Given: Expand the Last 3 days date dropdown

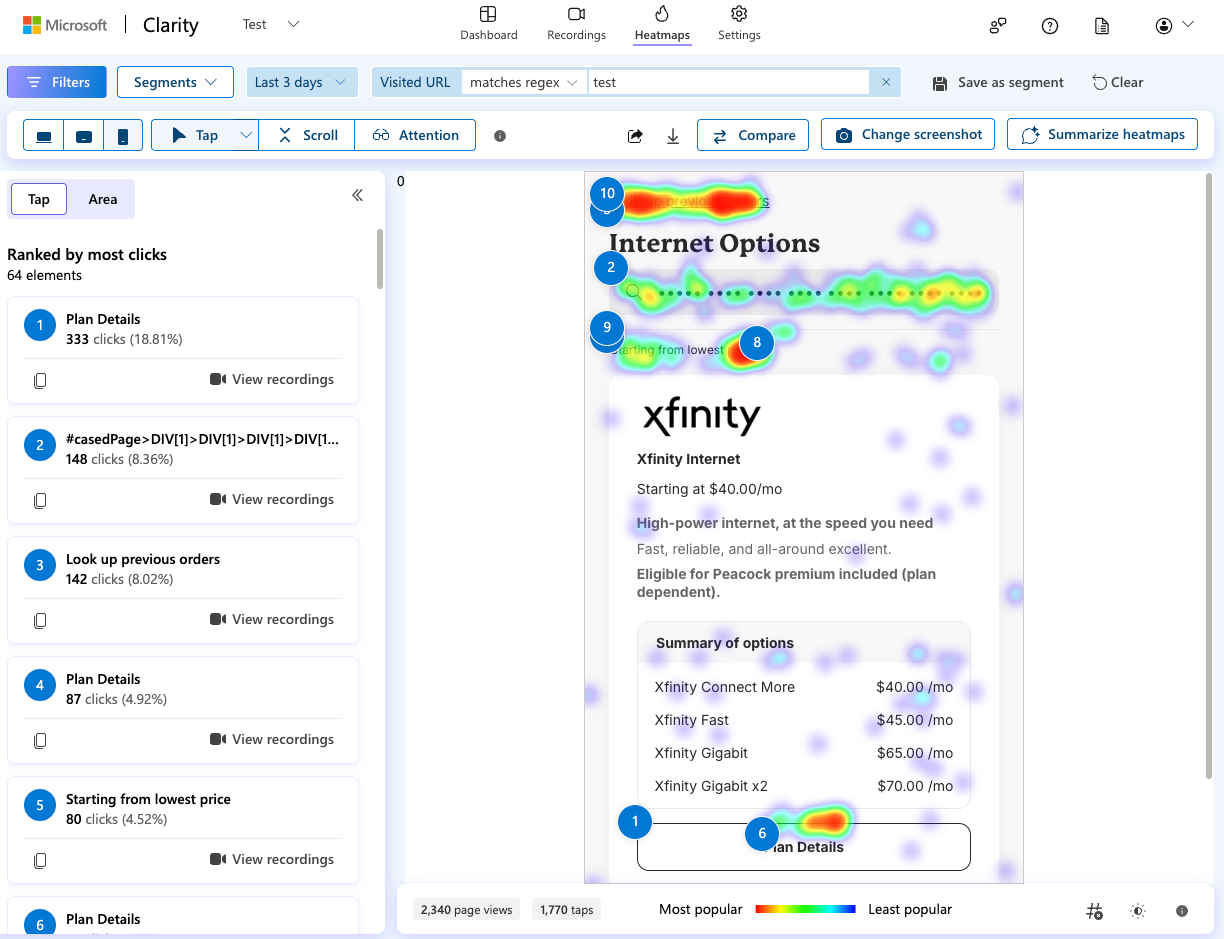Looking at the screenshot, I should click(x=301, y=82).
